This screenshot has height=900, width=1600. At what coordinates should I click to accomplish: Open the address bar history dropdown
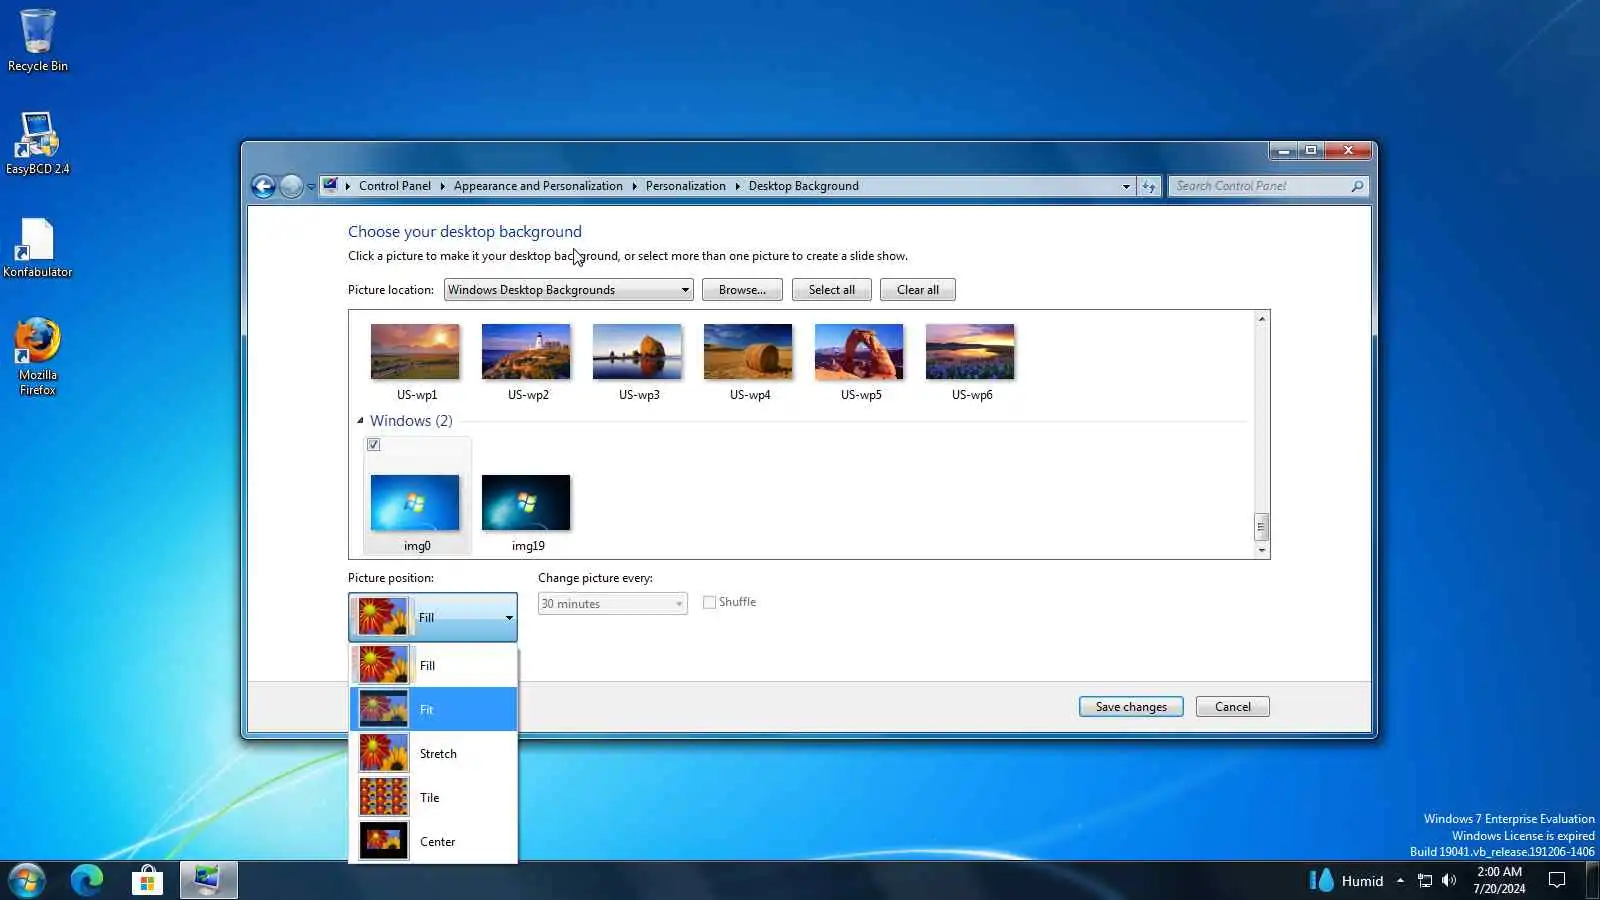(1126, 186)
